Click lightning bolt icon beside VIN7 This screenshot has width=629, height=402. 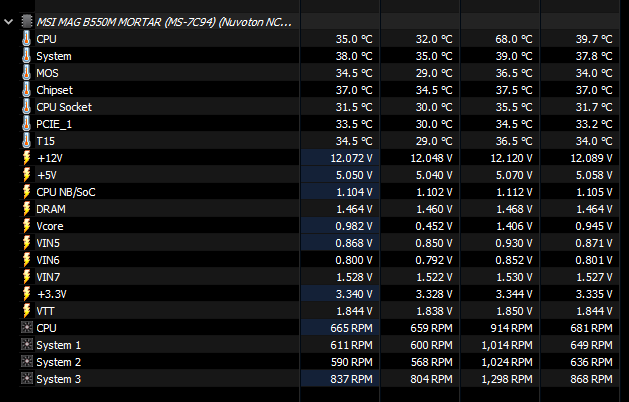click(x=26, y=277)
